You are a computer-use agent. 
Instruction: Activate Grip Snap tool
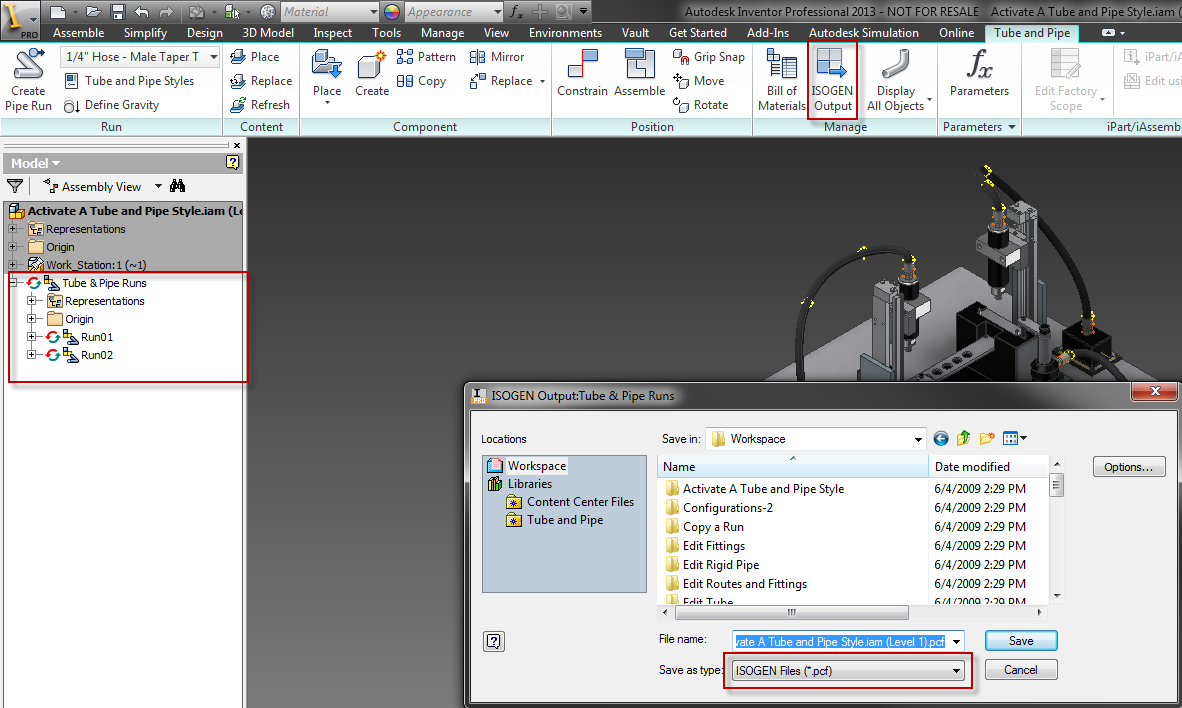(709, 57)
